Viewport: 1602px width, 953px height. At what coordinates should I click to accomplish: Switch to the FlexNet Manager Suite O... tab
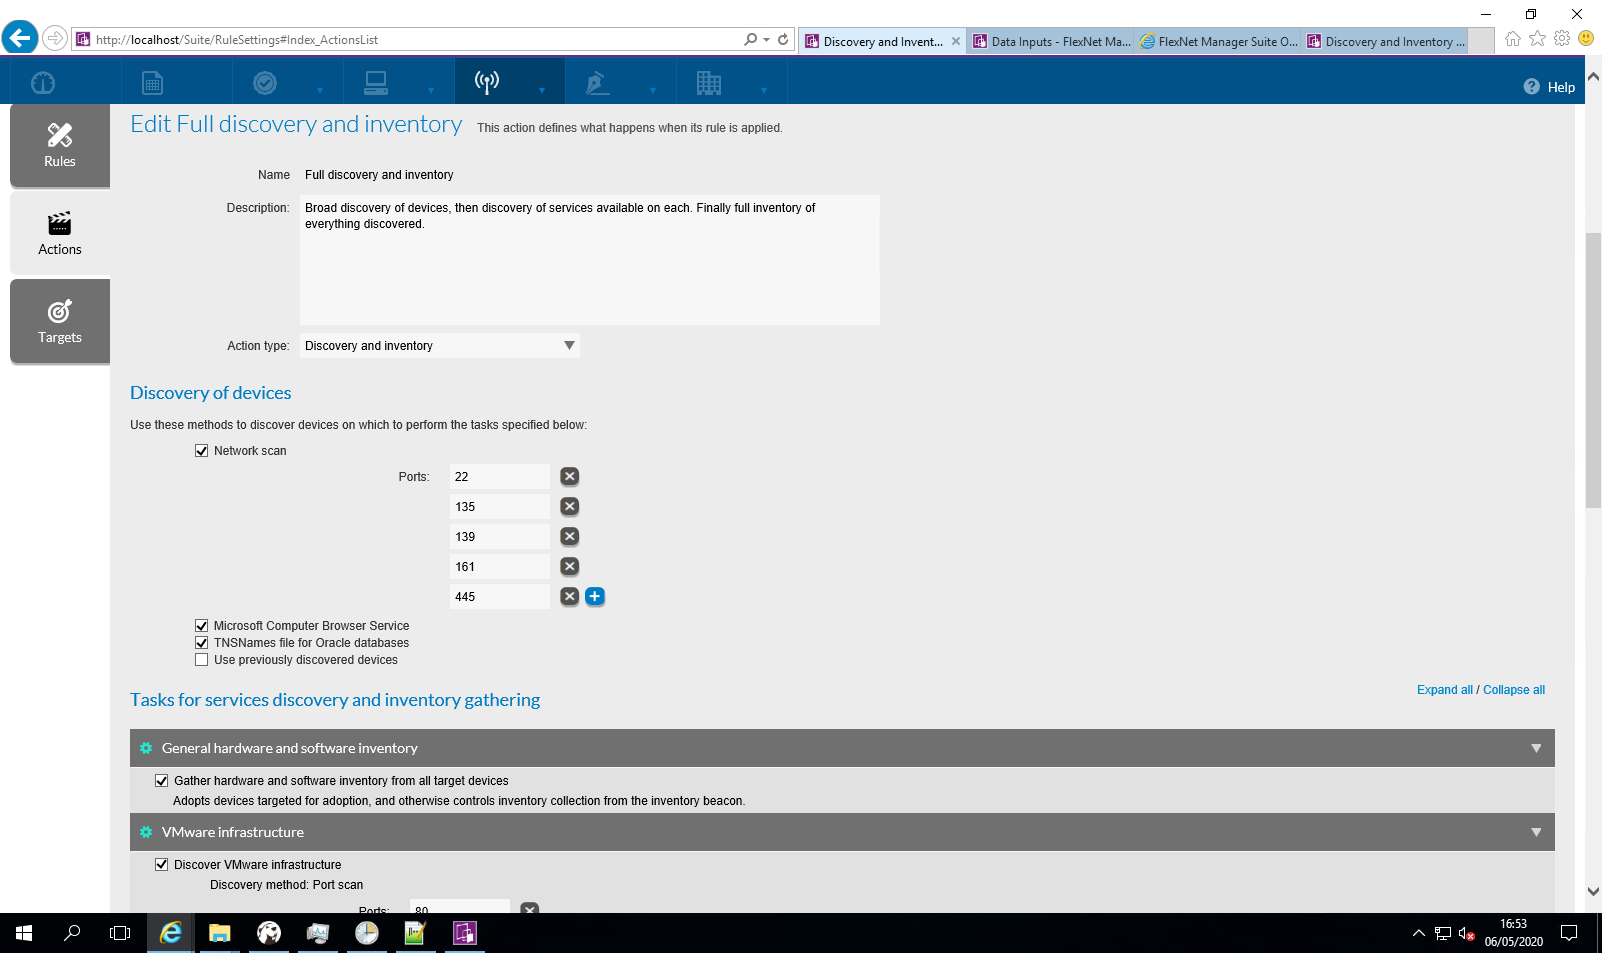(x=1218, y=41)
